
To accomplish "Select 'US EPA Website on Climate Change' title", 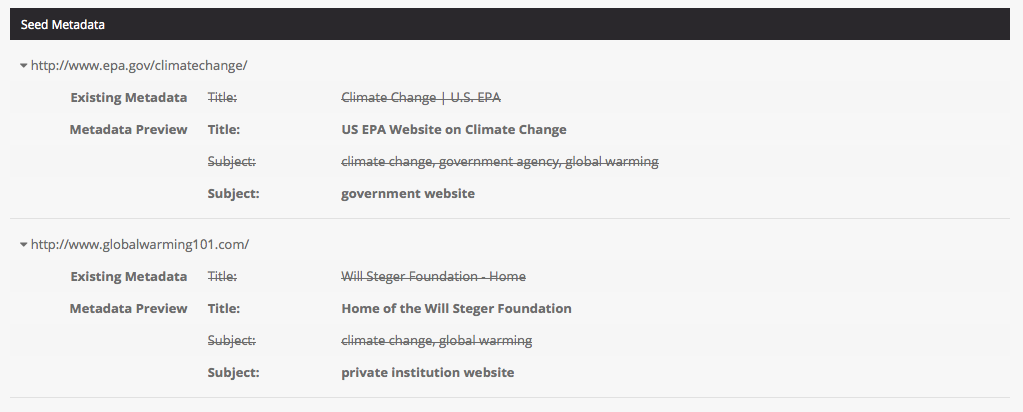I will point(454,130).
